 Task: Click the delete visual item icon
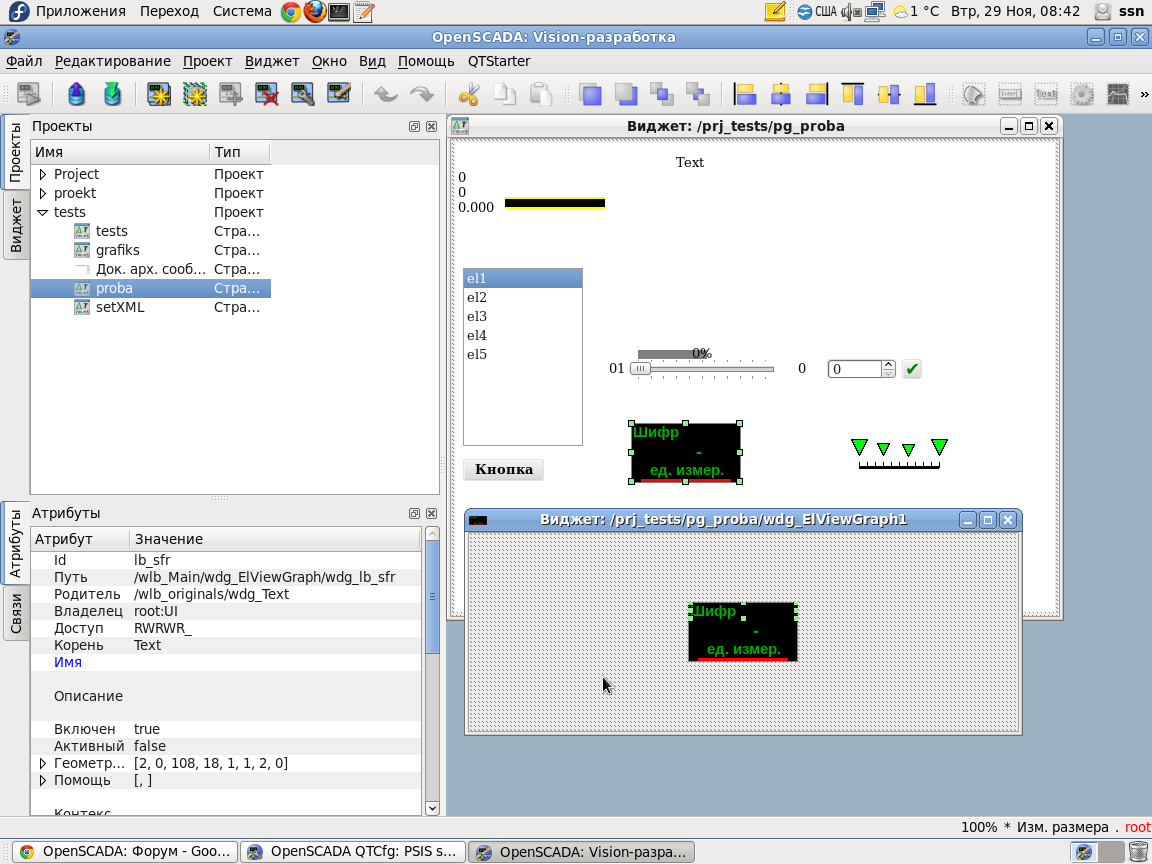coord(266,94)
